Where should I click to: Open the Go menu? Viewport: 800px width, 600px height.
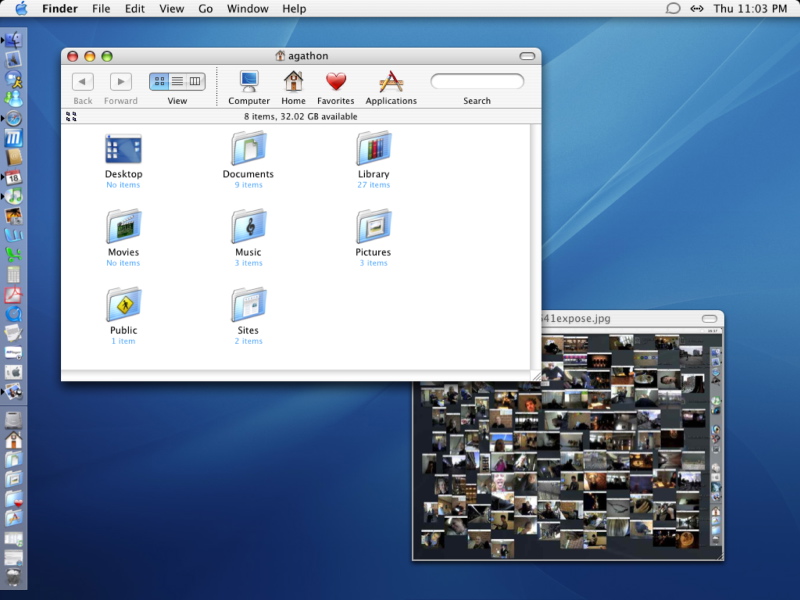[x=205, y=9]
